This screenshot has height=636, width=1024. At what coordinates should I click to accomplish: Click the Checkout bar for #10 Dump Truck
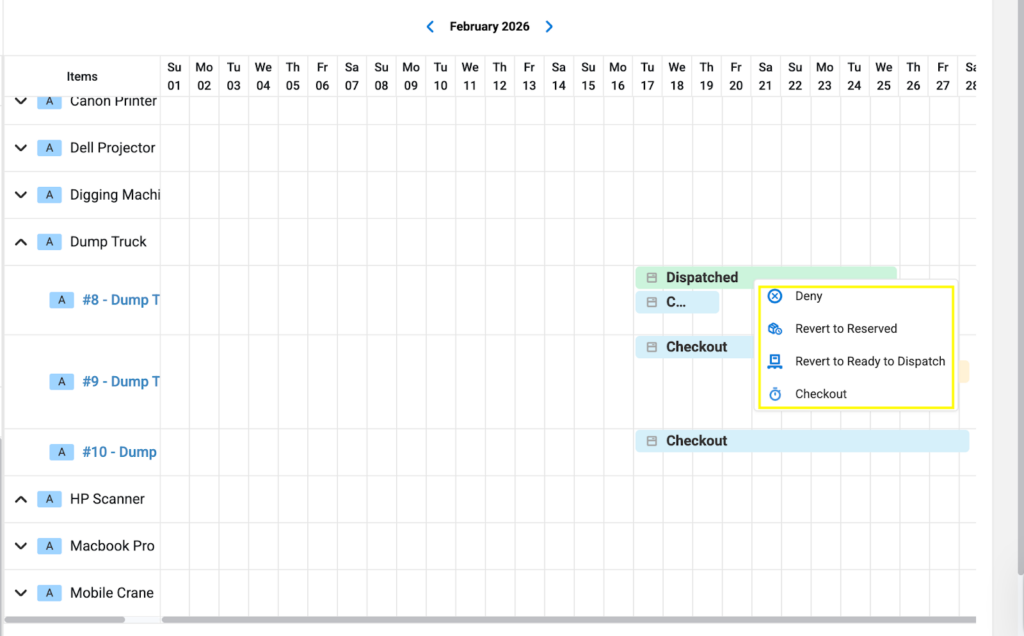(801, 441)
